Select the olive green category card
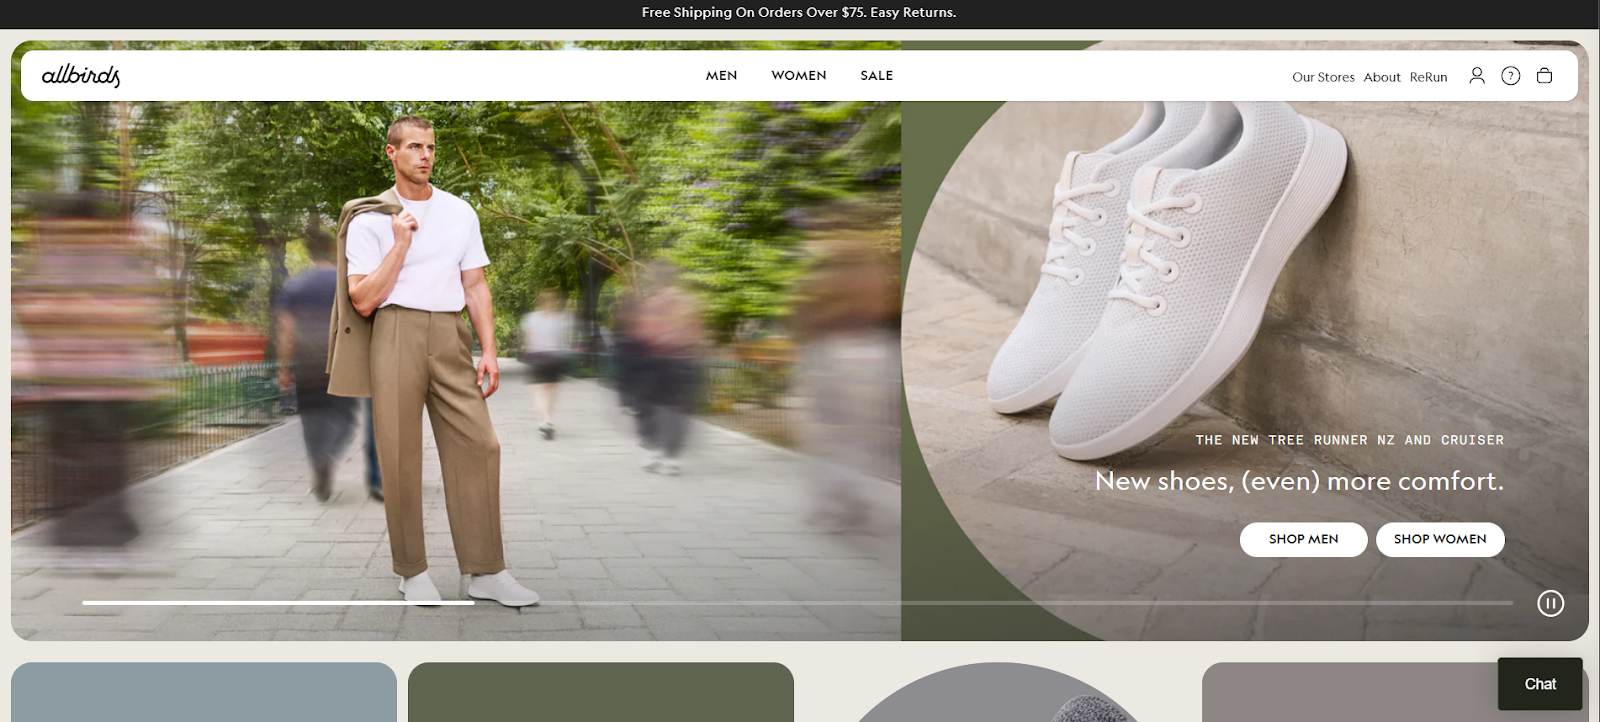Viewport: 1600px width, 722px height. [600, 692]
